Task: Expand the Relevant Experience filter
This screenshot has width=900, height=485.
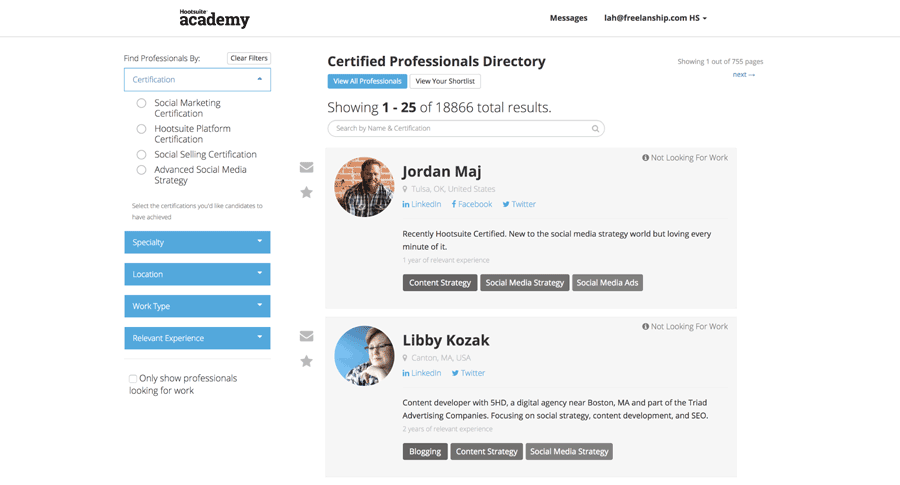Action: pyautogui.click(x=197, y=339)
